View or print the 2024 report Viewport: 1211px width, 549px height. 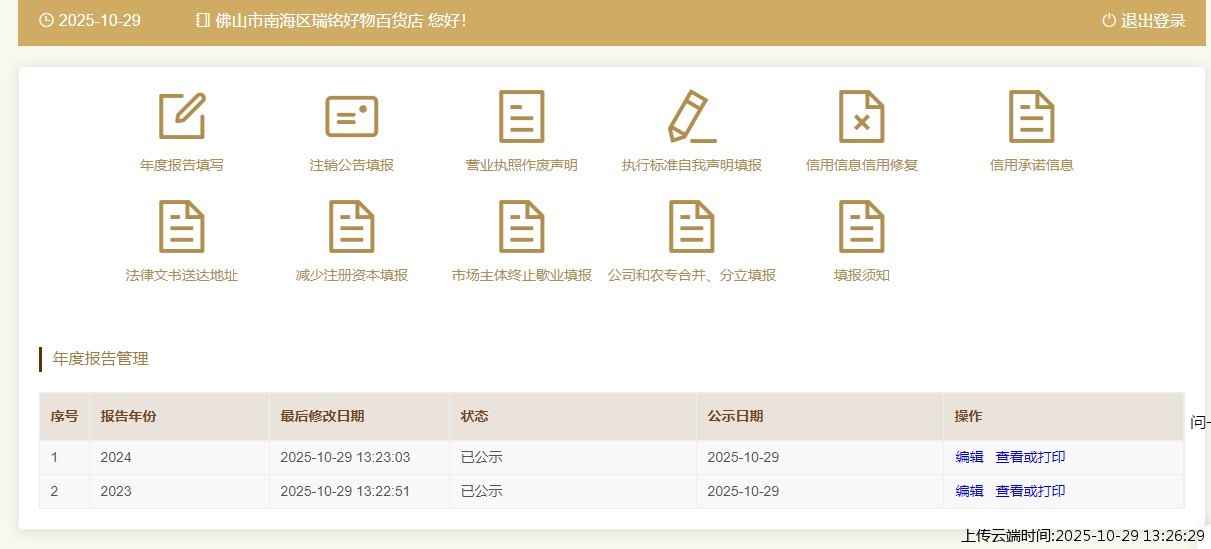pyautogui.click(x=1030, y=458)
